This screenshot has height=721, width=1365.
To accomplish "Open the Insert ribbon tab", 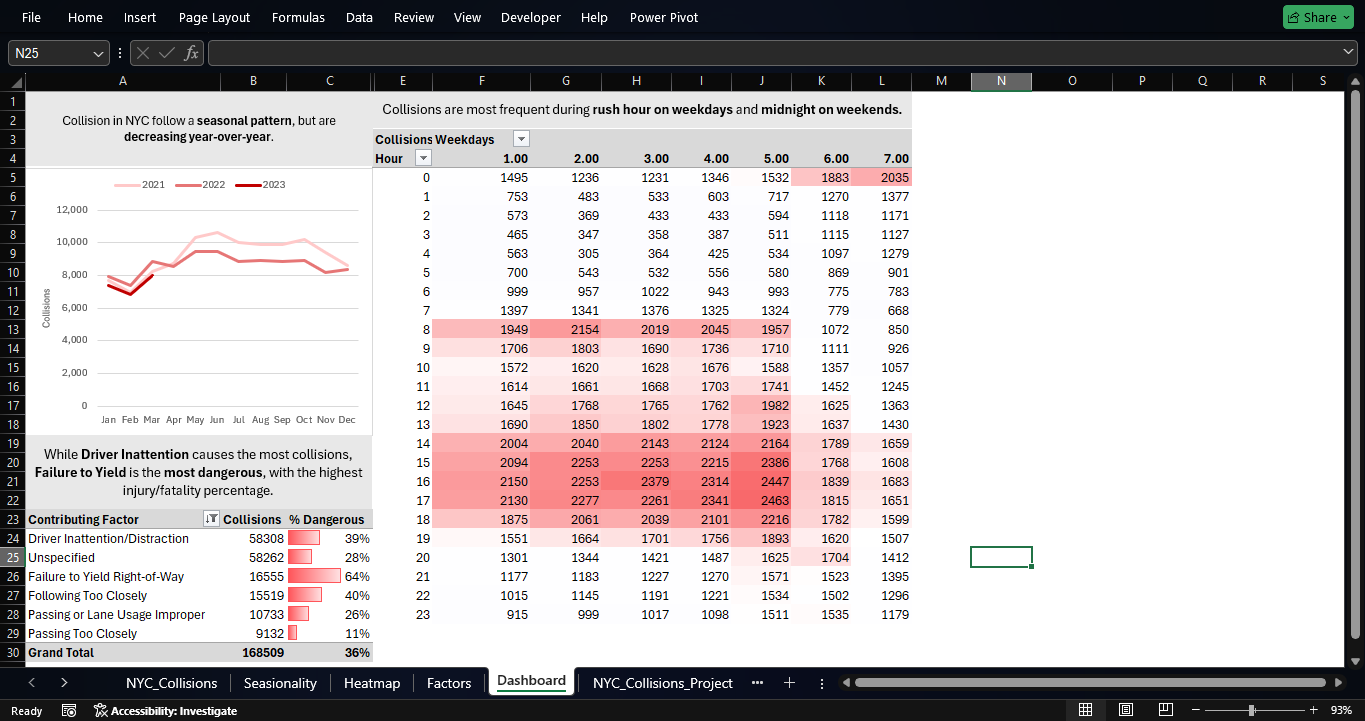I will [140, 17].
